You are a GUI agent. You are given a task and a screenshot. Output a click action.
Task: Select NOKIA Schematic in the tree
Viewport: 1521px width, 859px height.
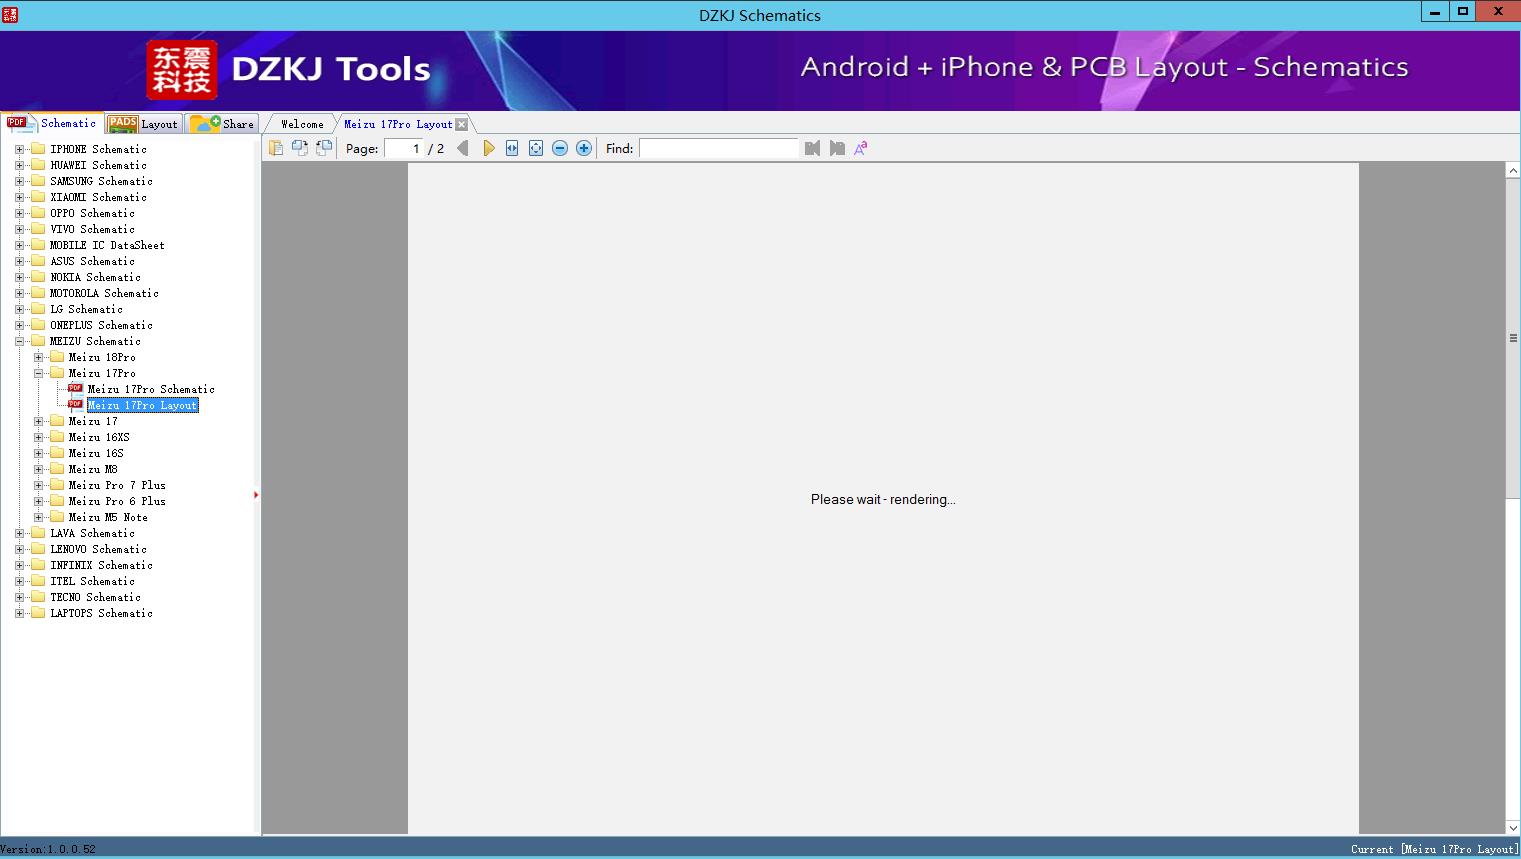(x=95, y=277)
